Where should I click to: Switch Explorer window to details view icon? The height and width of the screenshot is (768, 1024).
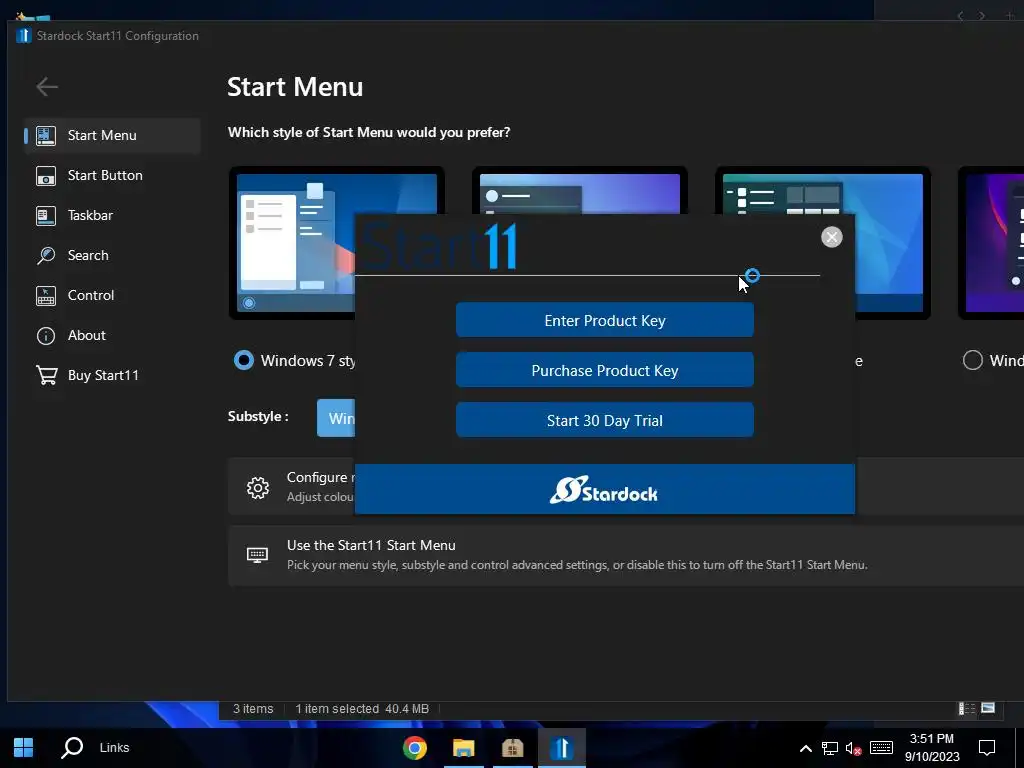(967, 709)
